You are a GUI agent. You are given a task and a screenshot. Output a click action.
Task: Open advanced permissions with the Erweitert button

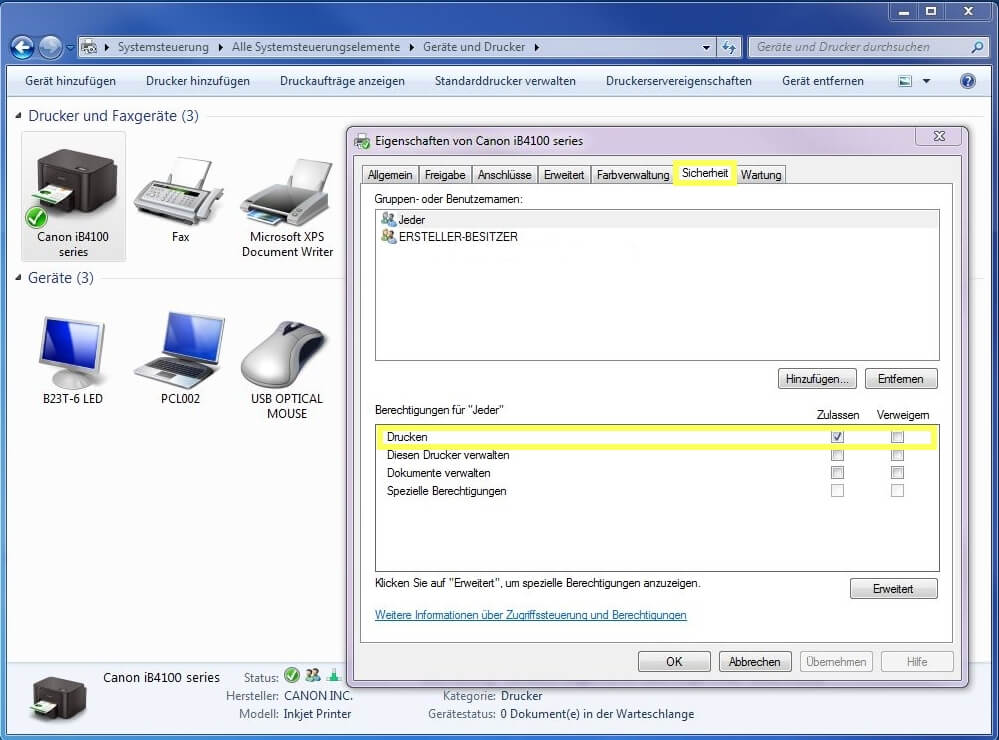[x=893, y=589]
